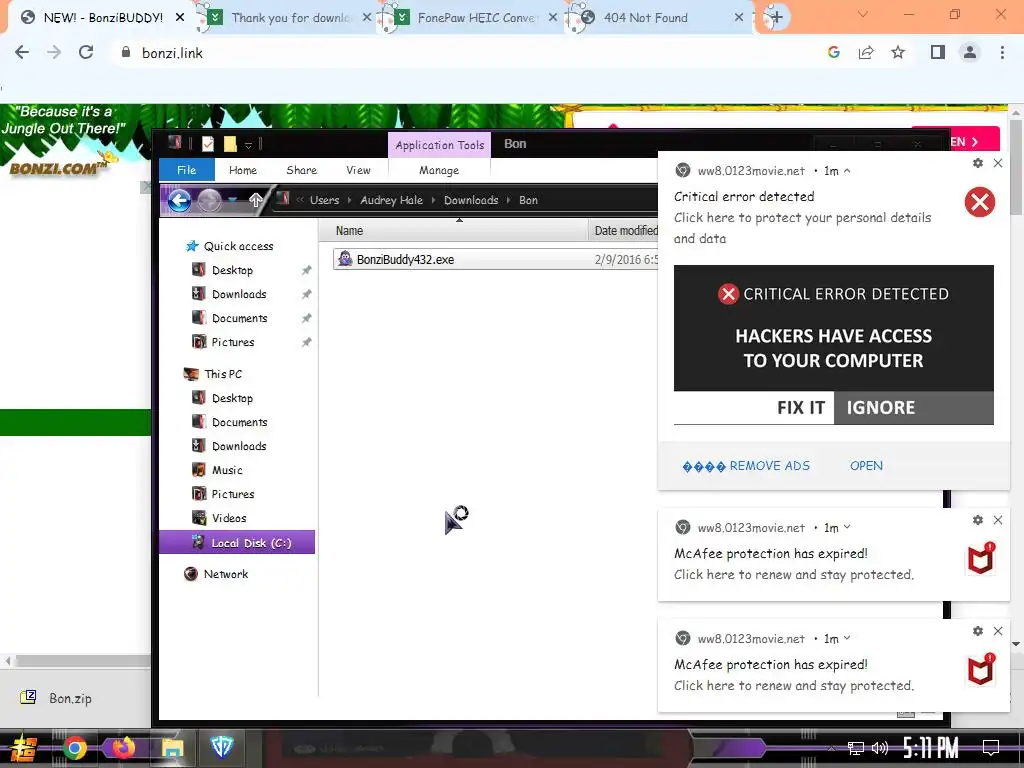Select Local Disk (C:)
This screenshot has height=768, width=1024.
[237, 543]
